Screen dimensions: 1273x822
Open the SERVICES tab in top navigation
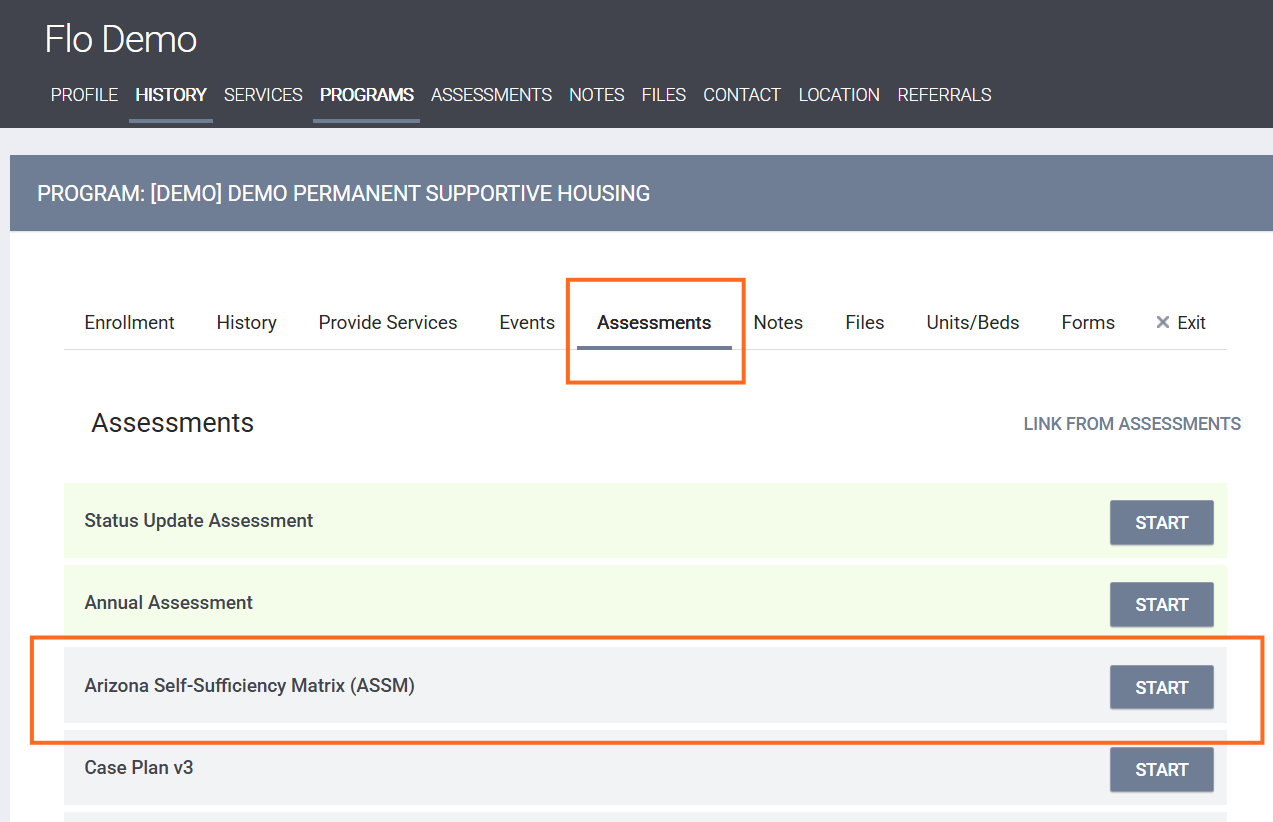pyautogui.click(x=263, y=95)
